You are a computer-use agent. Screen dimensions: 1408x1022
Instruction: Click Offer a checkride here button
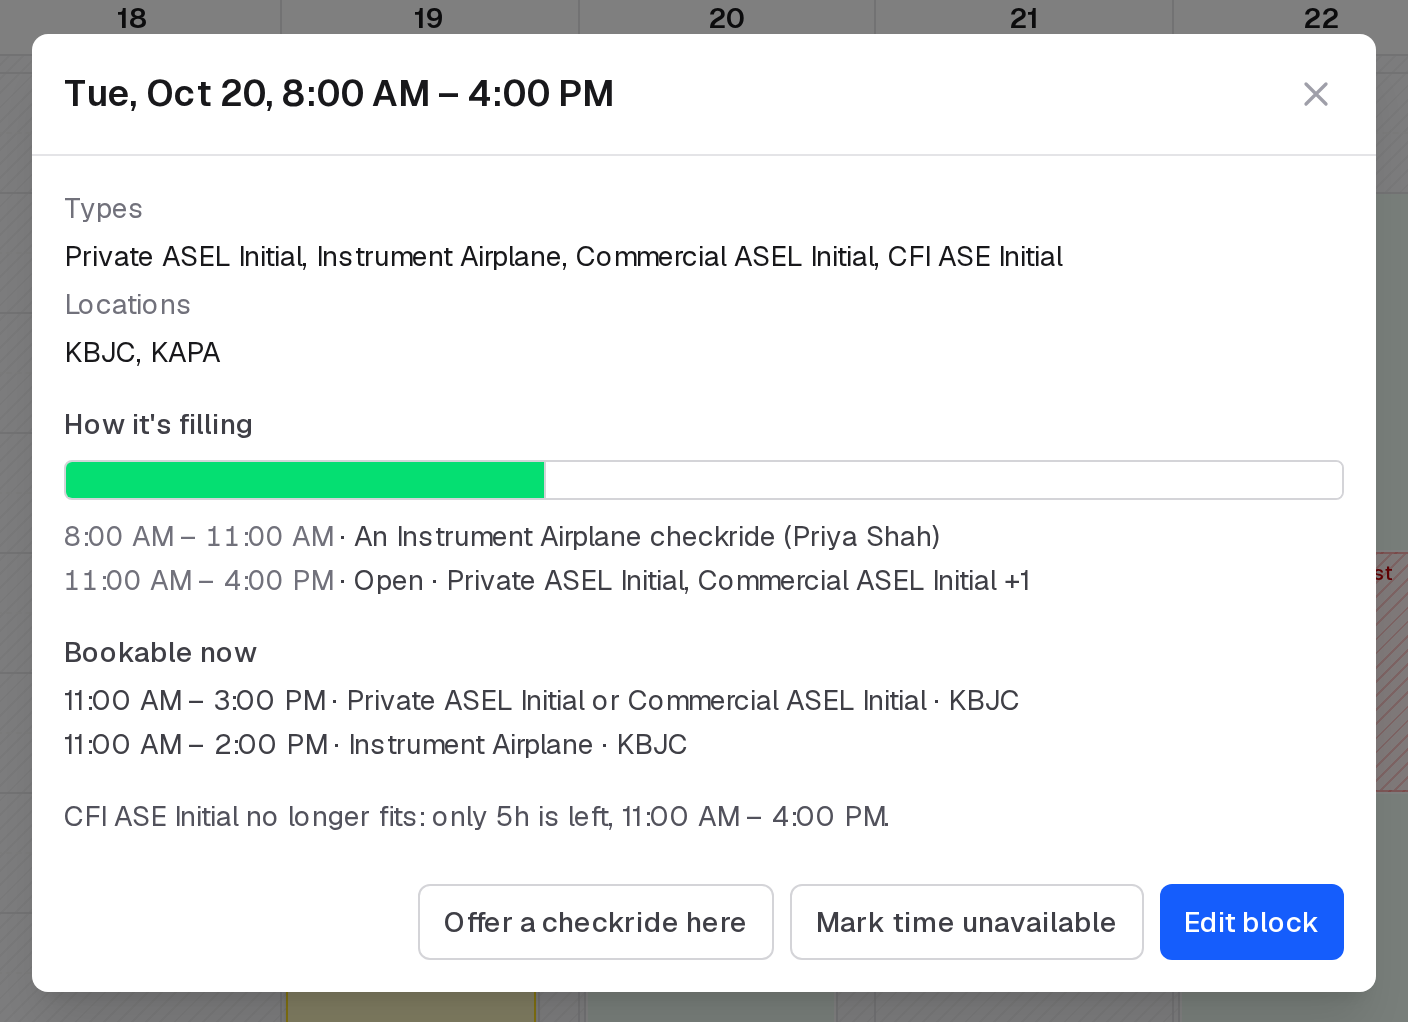pyautogui.click(x=595, y=922)
